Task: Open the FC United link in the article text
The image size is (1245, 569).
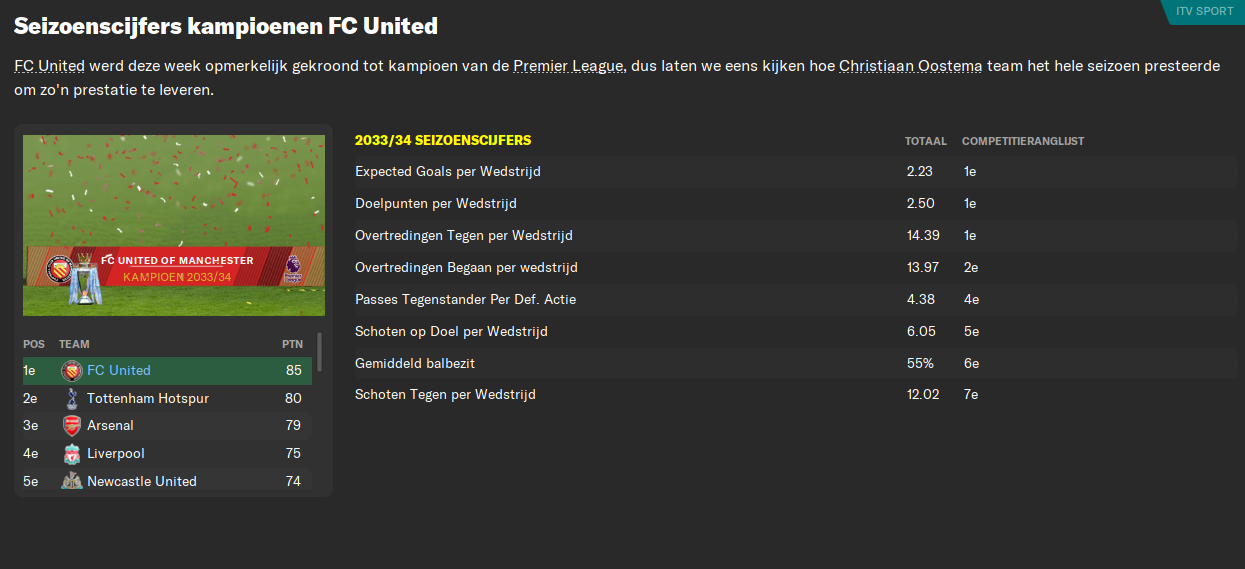Action: [x=49, y=66]
